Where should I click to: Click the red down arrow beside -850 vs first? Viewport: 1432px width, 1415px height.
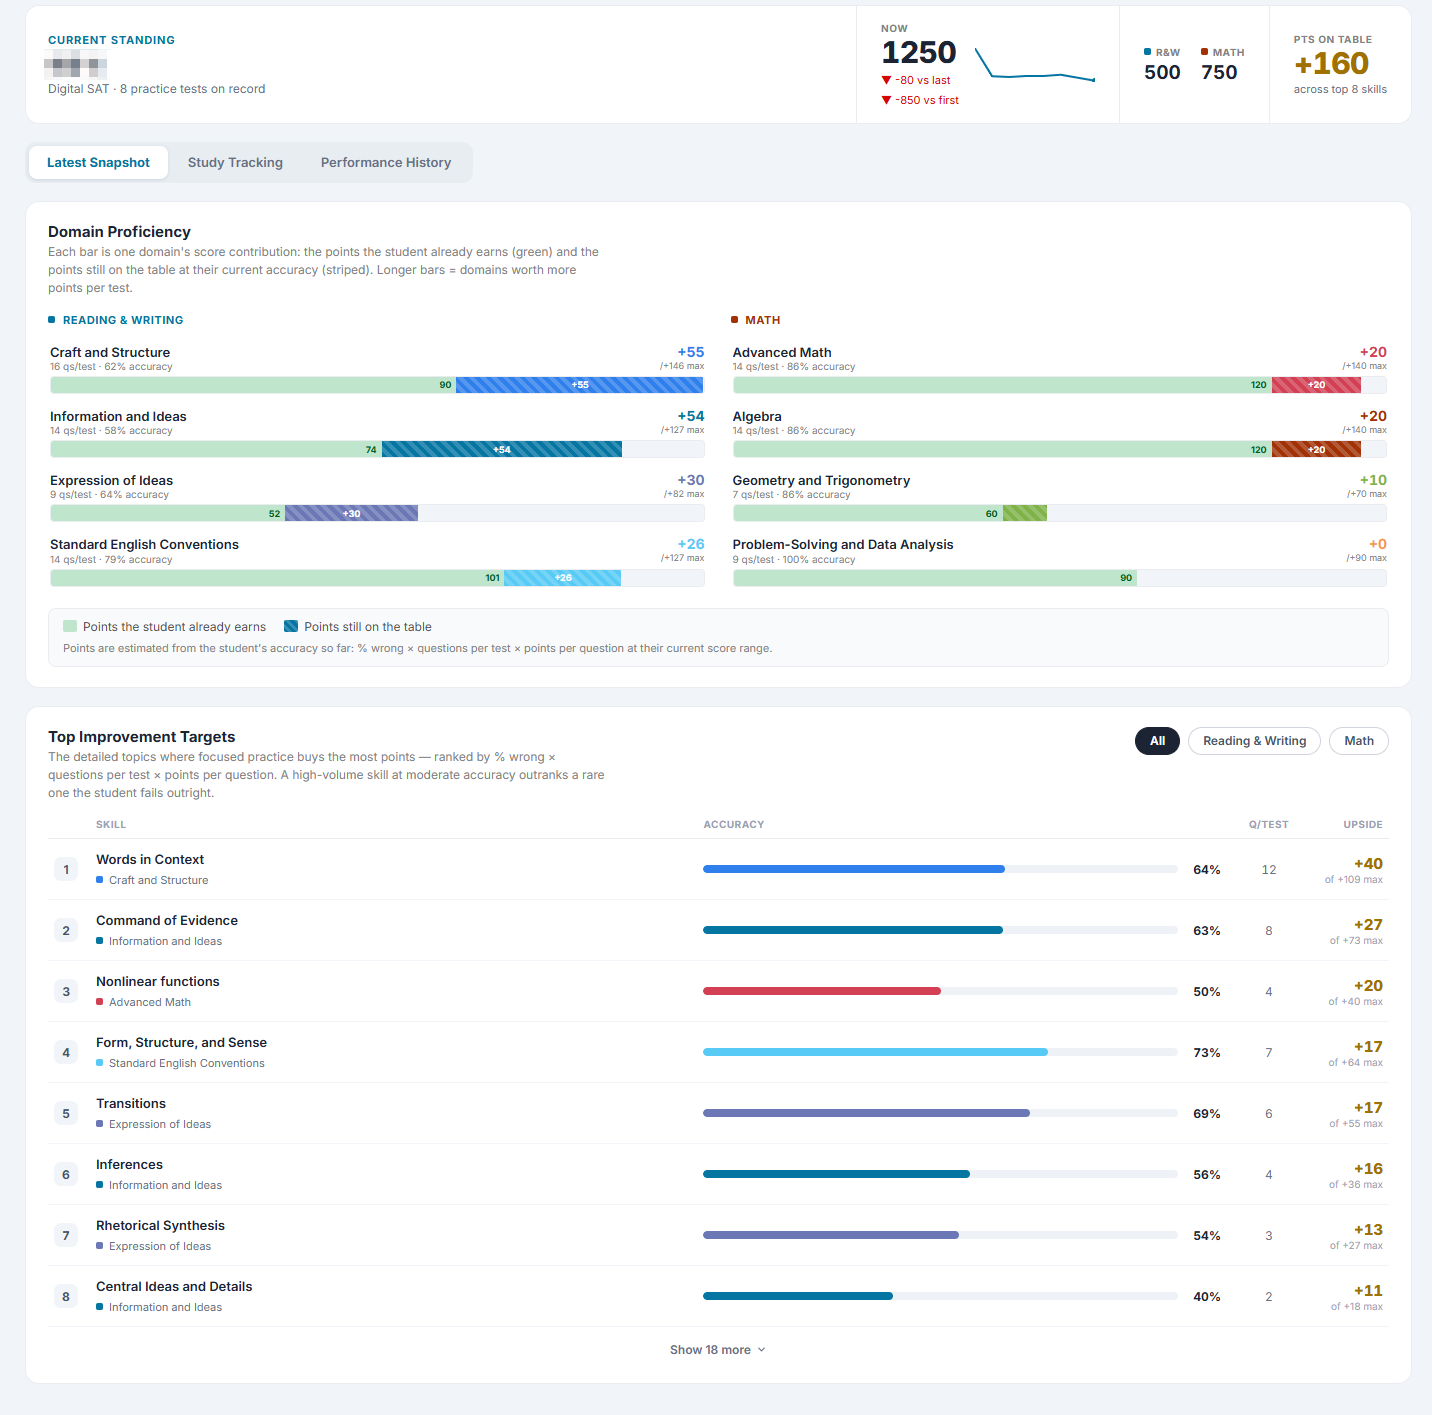(886, 100)
